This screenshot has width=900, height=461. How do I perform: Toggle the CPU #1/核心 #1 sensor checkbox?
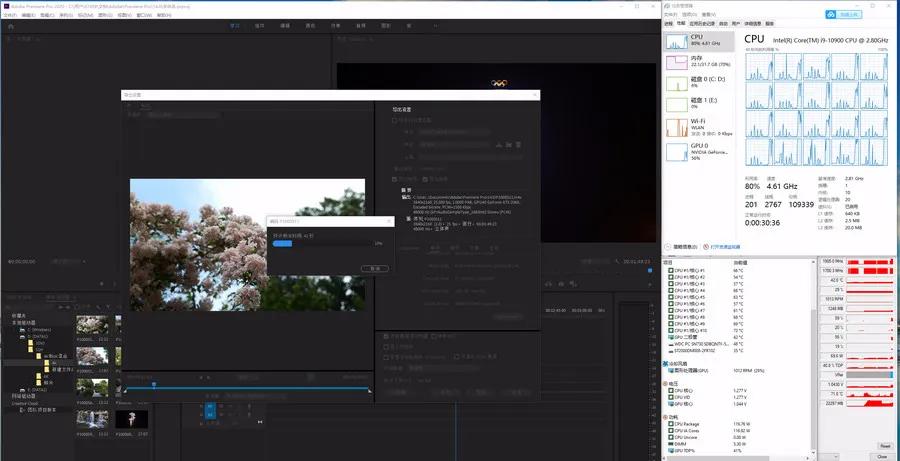670,271
